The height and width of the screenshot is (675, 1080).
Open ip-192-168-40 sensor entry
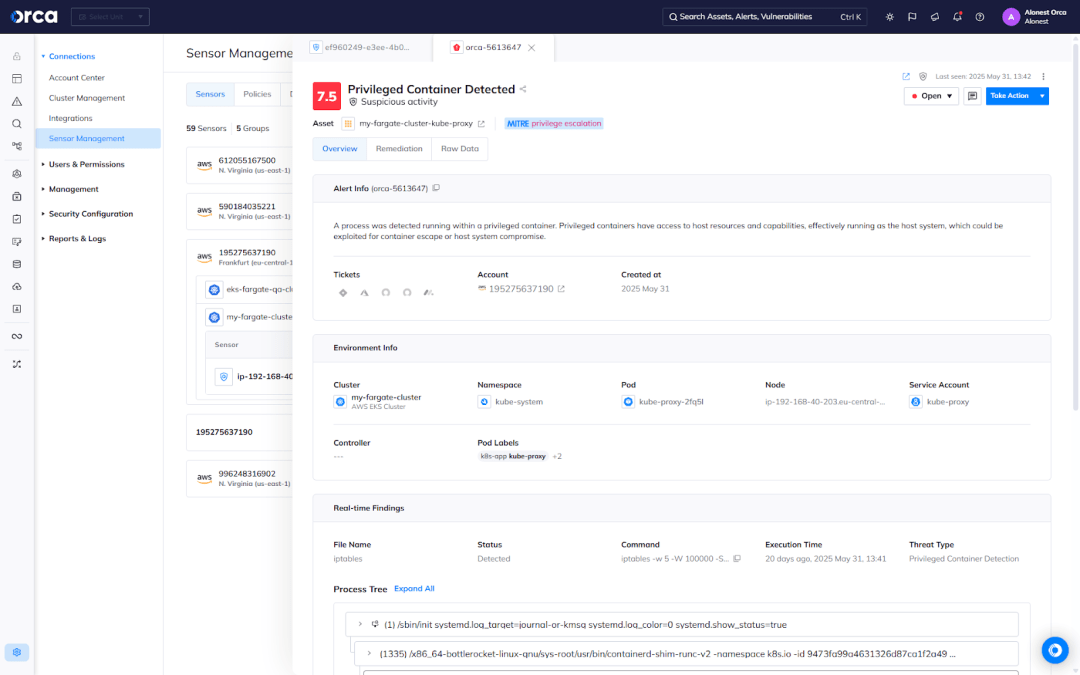254,377
